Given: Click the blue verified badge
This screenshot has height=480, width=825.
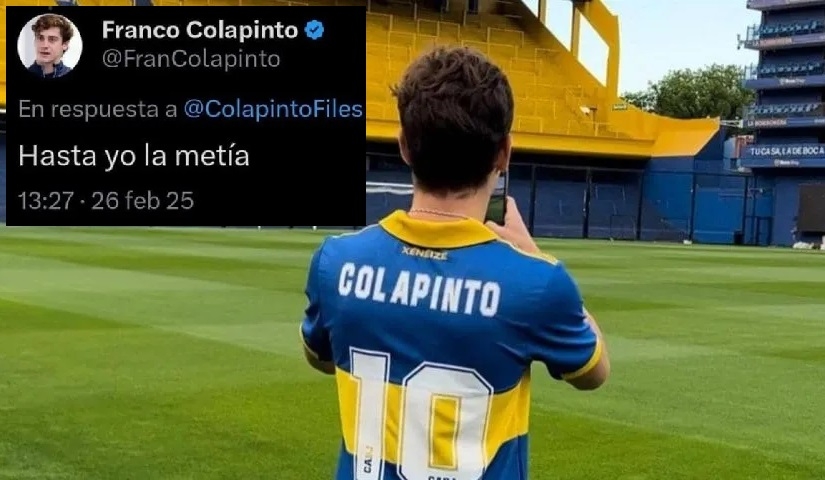Looking at the screenshot, I should coord(315,31).
